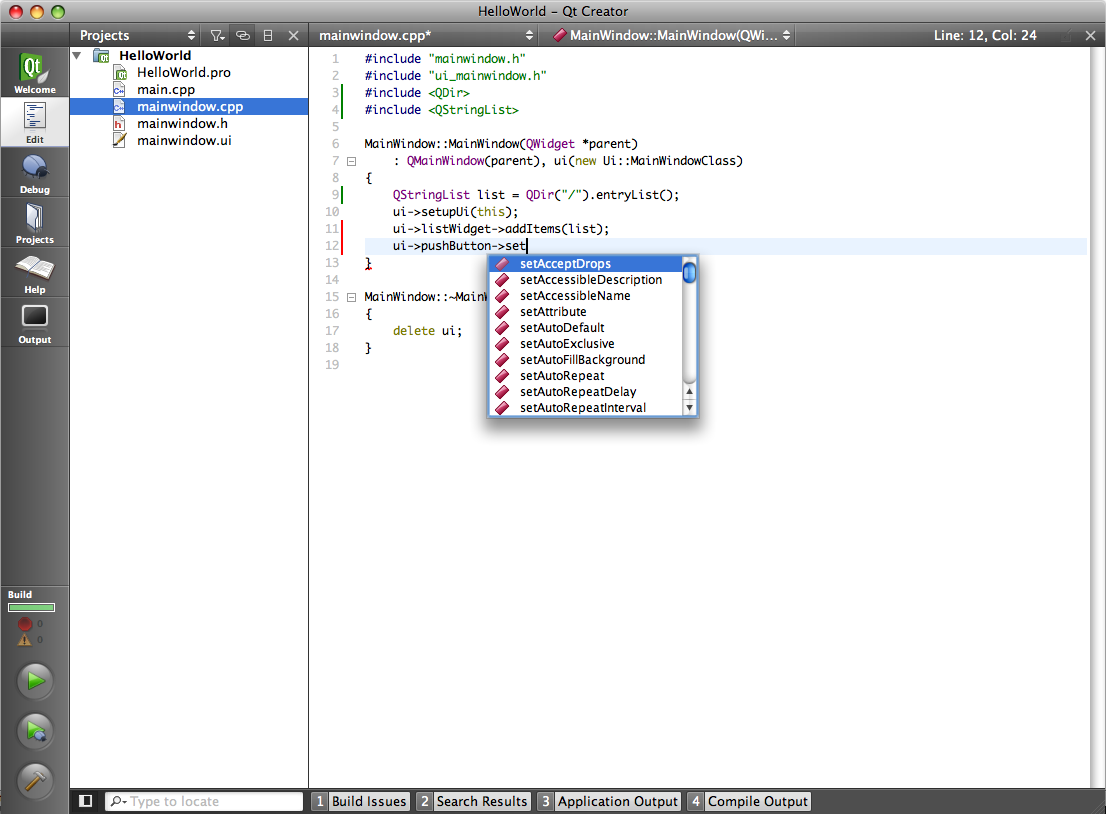Switch to Compile Output pane
The height and width of the screenshot is (814, 1106).
click(748, 801)
